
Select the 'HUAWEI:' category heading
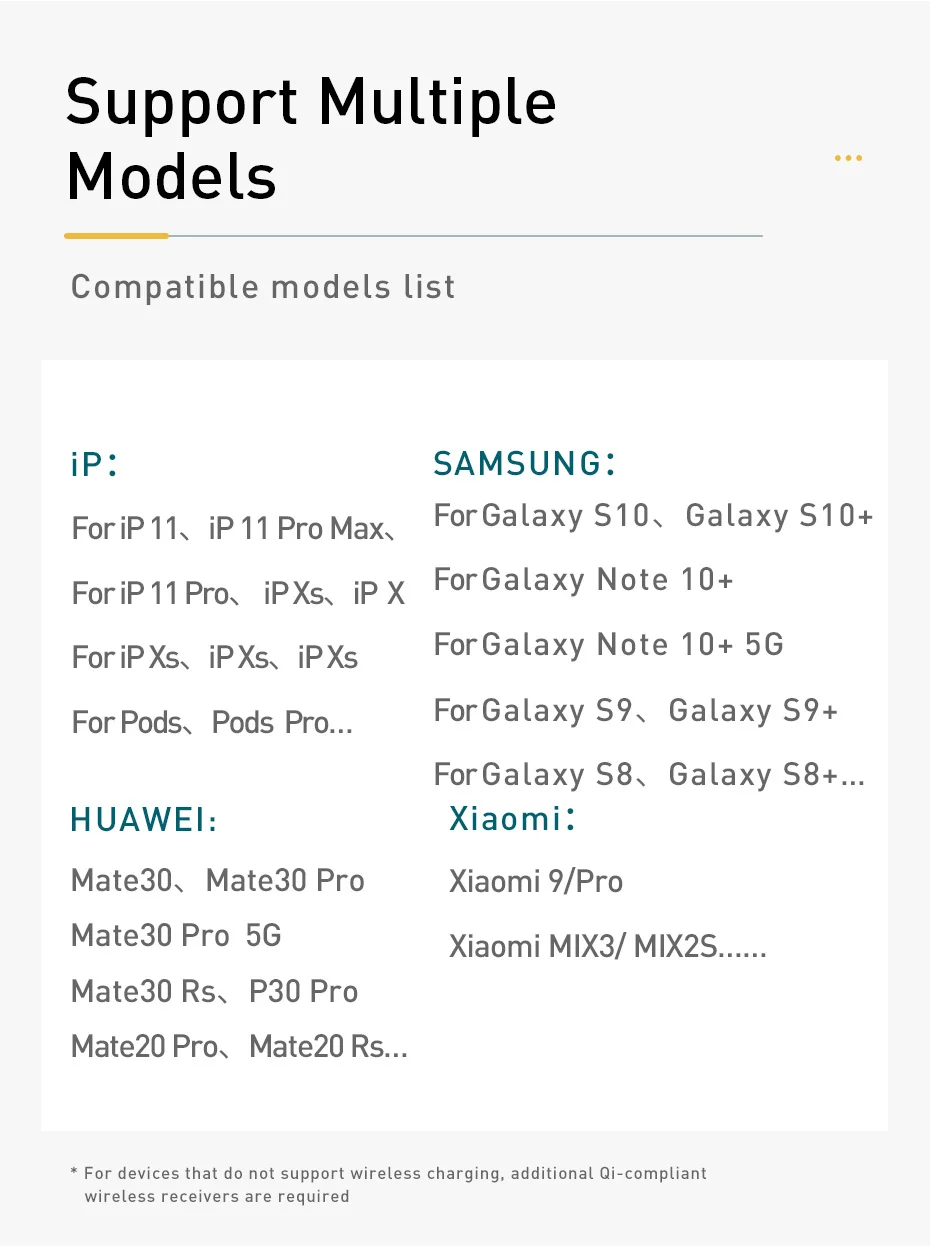pyautogui.click(x=144, y=821)
